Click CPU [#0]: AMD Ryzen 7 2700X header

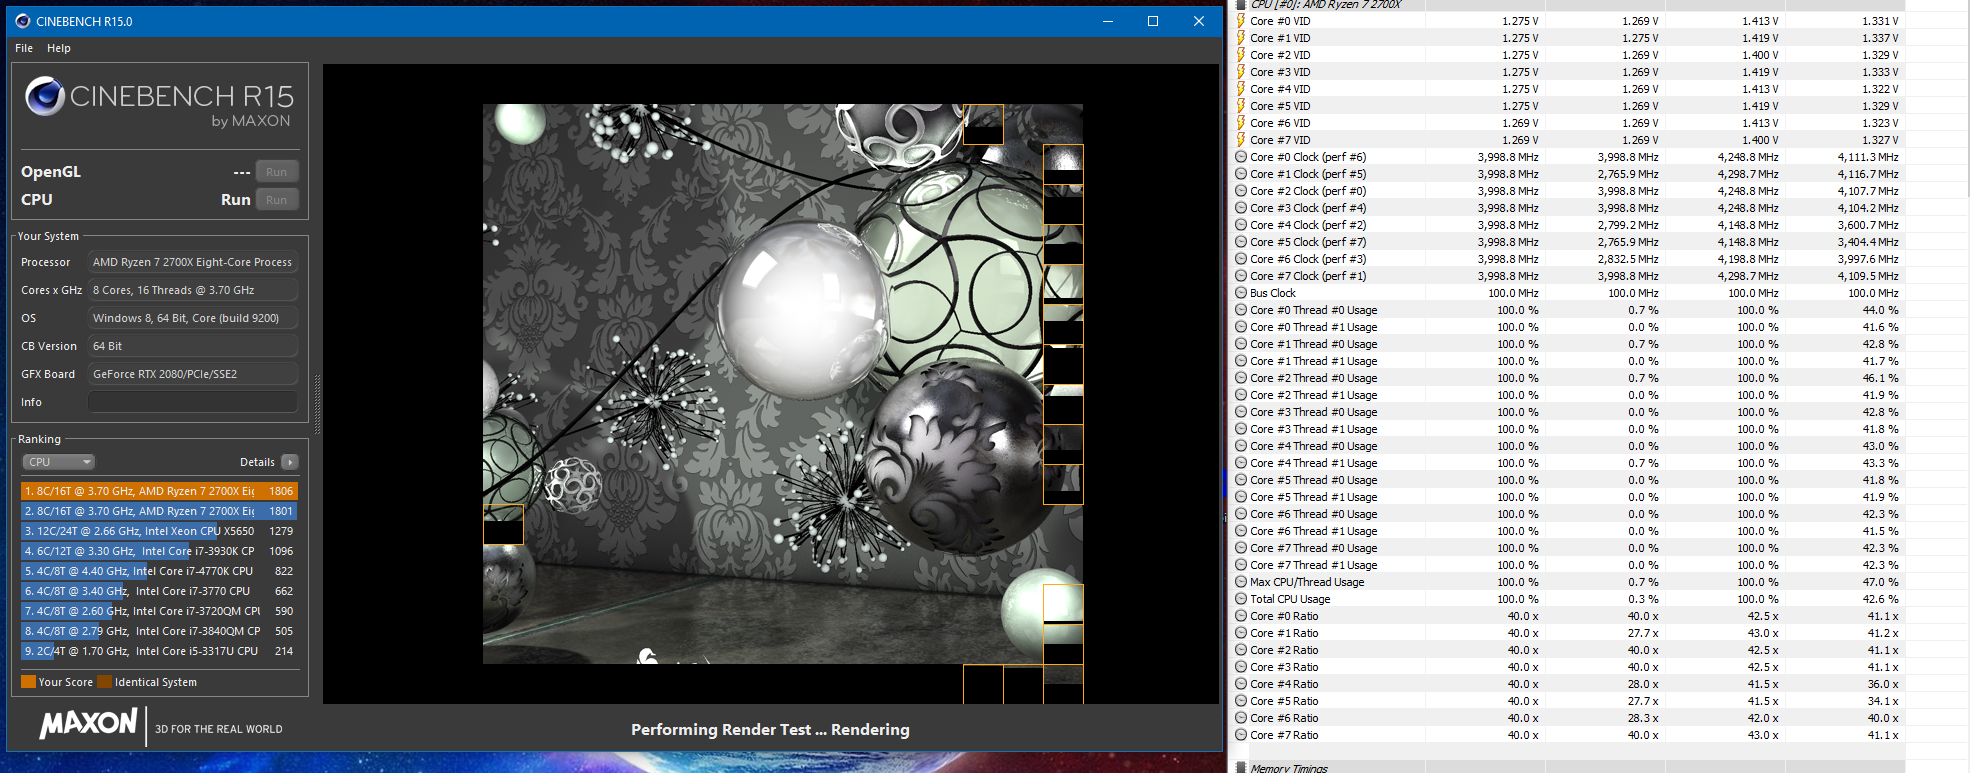[1325, 5]
